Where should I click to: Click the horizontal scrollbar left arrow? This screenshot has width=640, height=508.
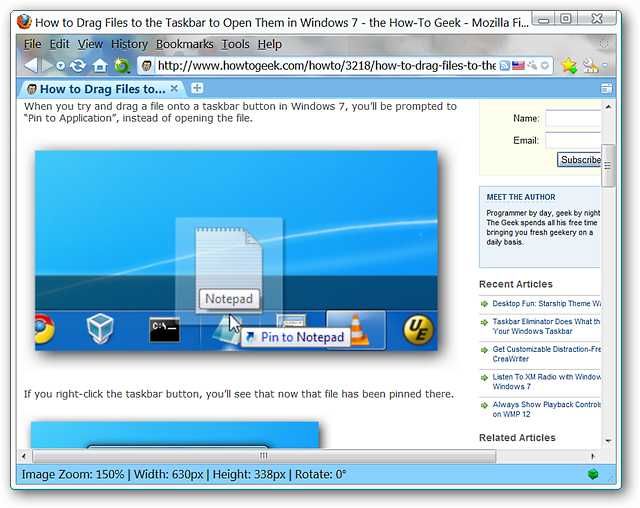(24, 456)
